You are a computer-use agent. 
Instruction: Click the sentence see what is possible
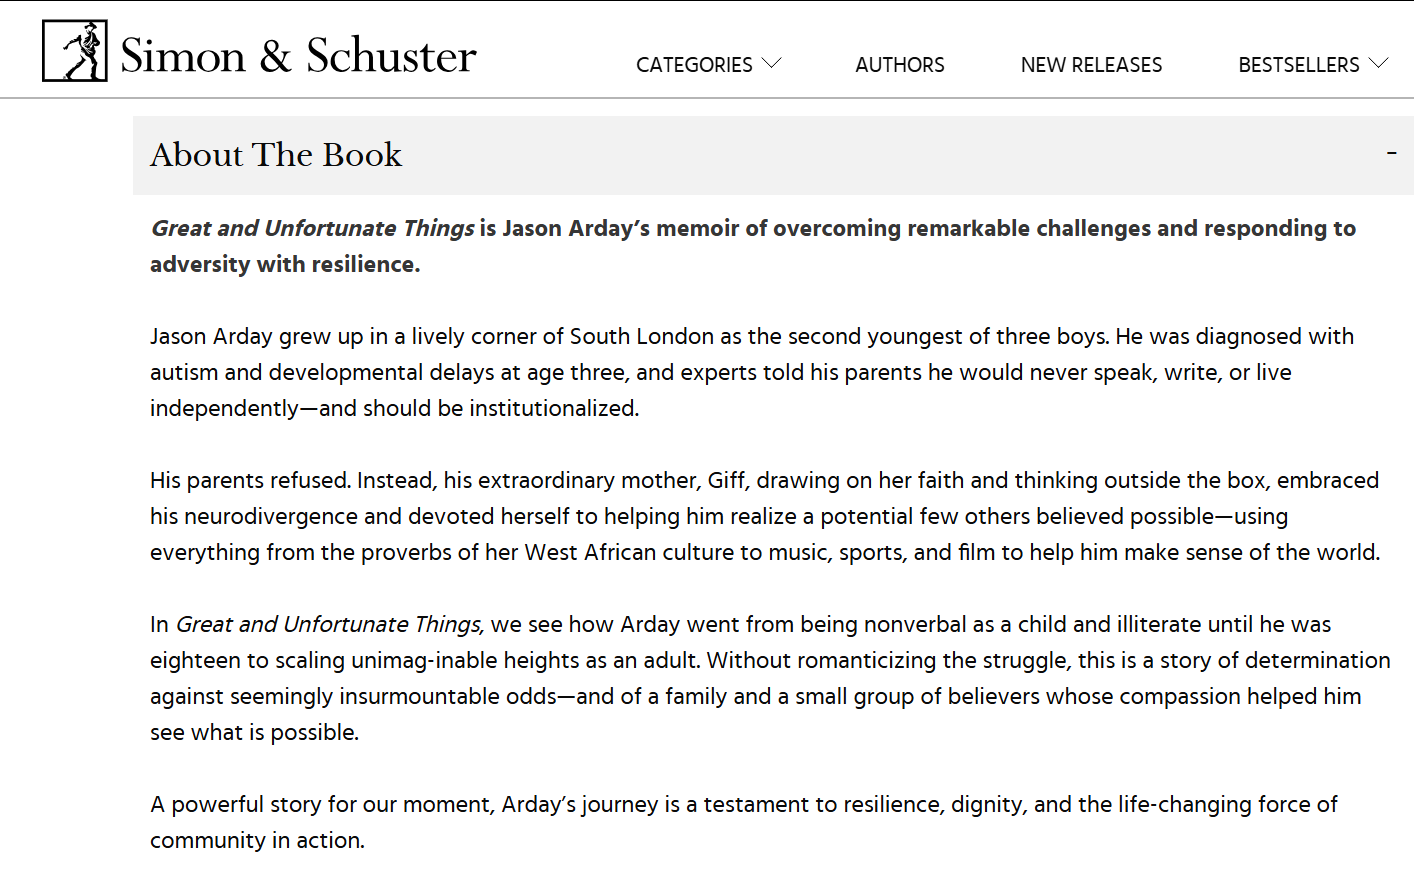point(254,732)
